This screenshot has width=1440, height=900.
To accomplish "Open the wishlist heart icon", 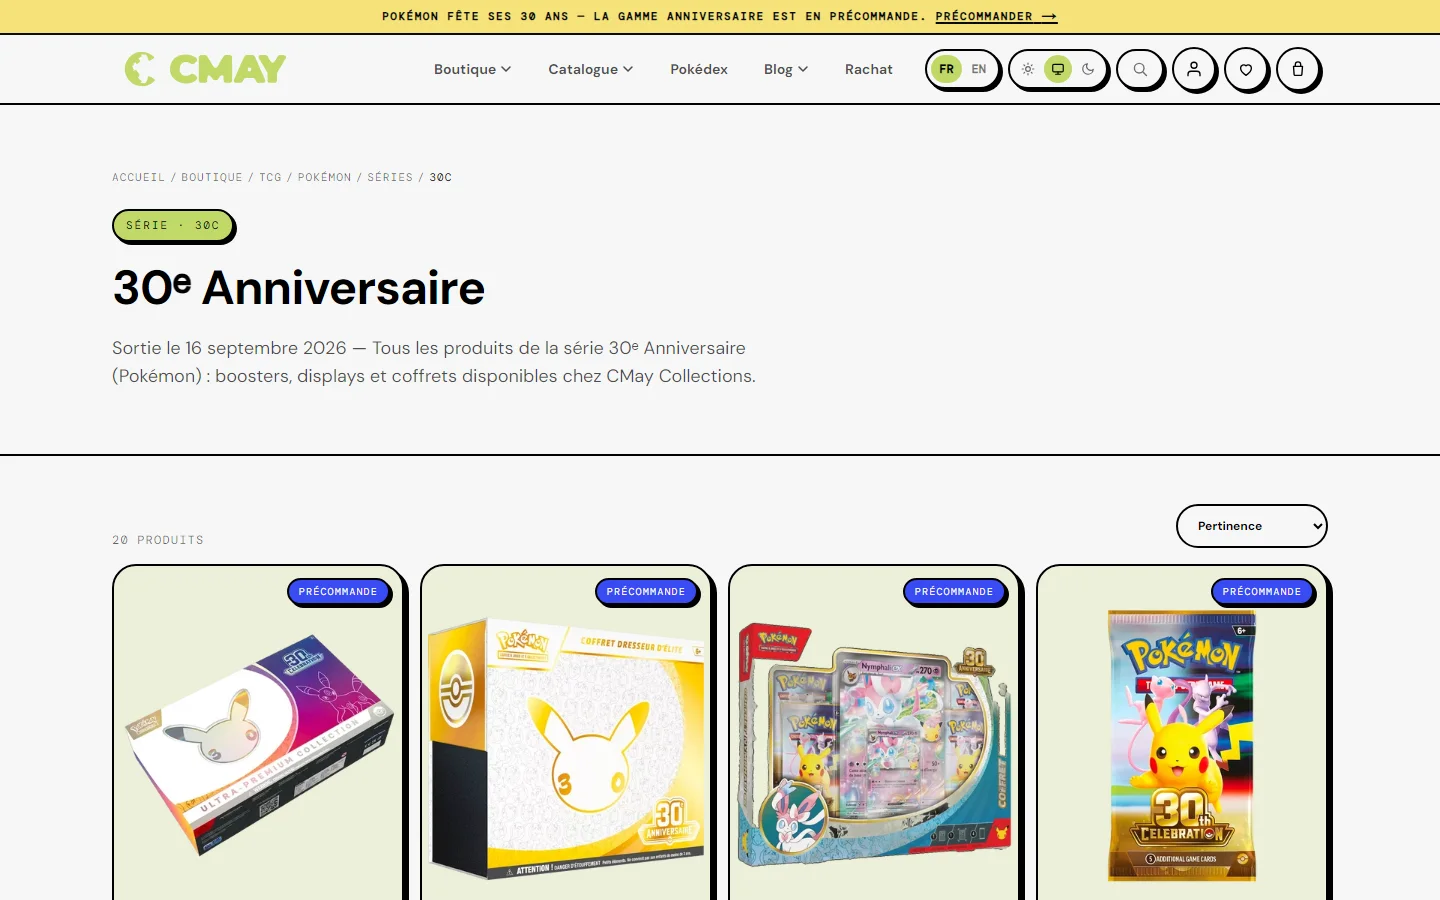I will [x=1246, y=70].
